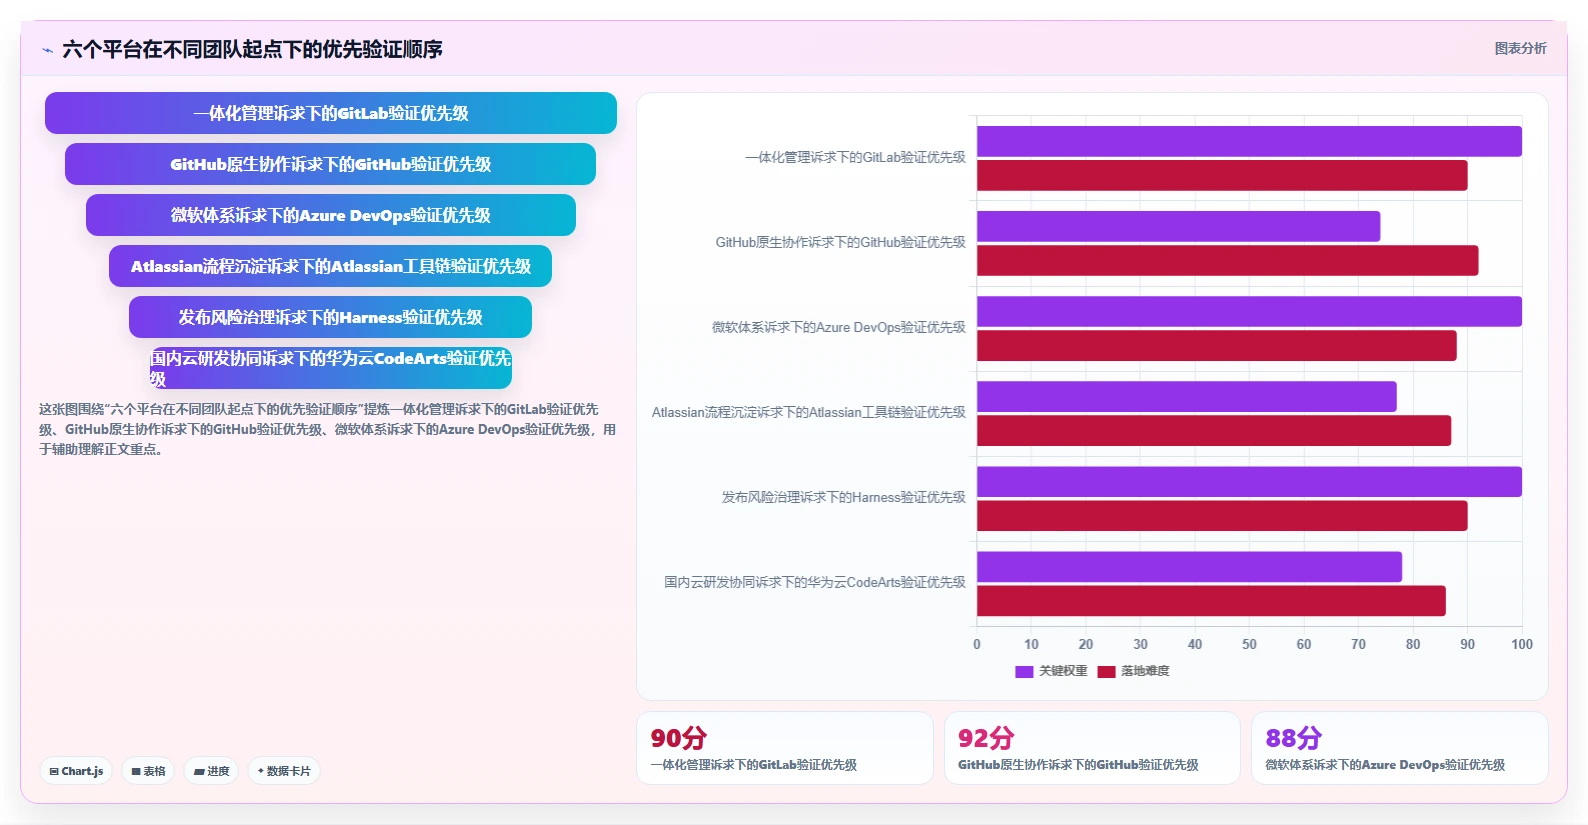The width and height of the screenshot is (1588, 825).
Task: Select the GitHub原生协作诉求 funnel bar
Action: click(x=330, y=164)
